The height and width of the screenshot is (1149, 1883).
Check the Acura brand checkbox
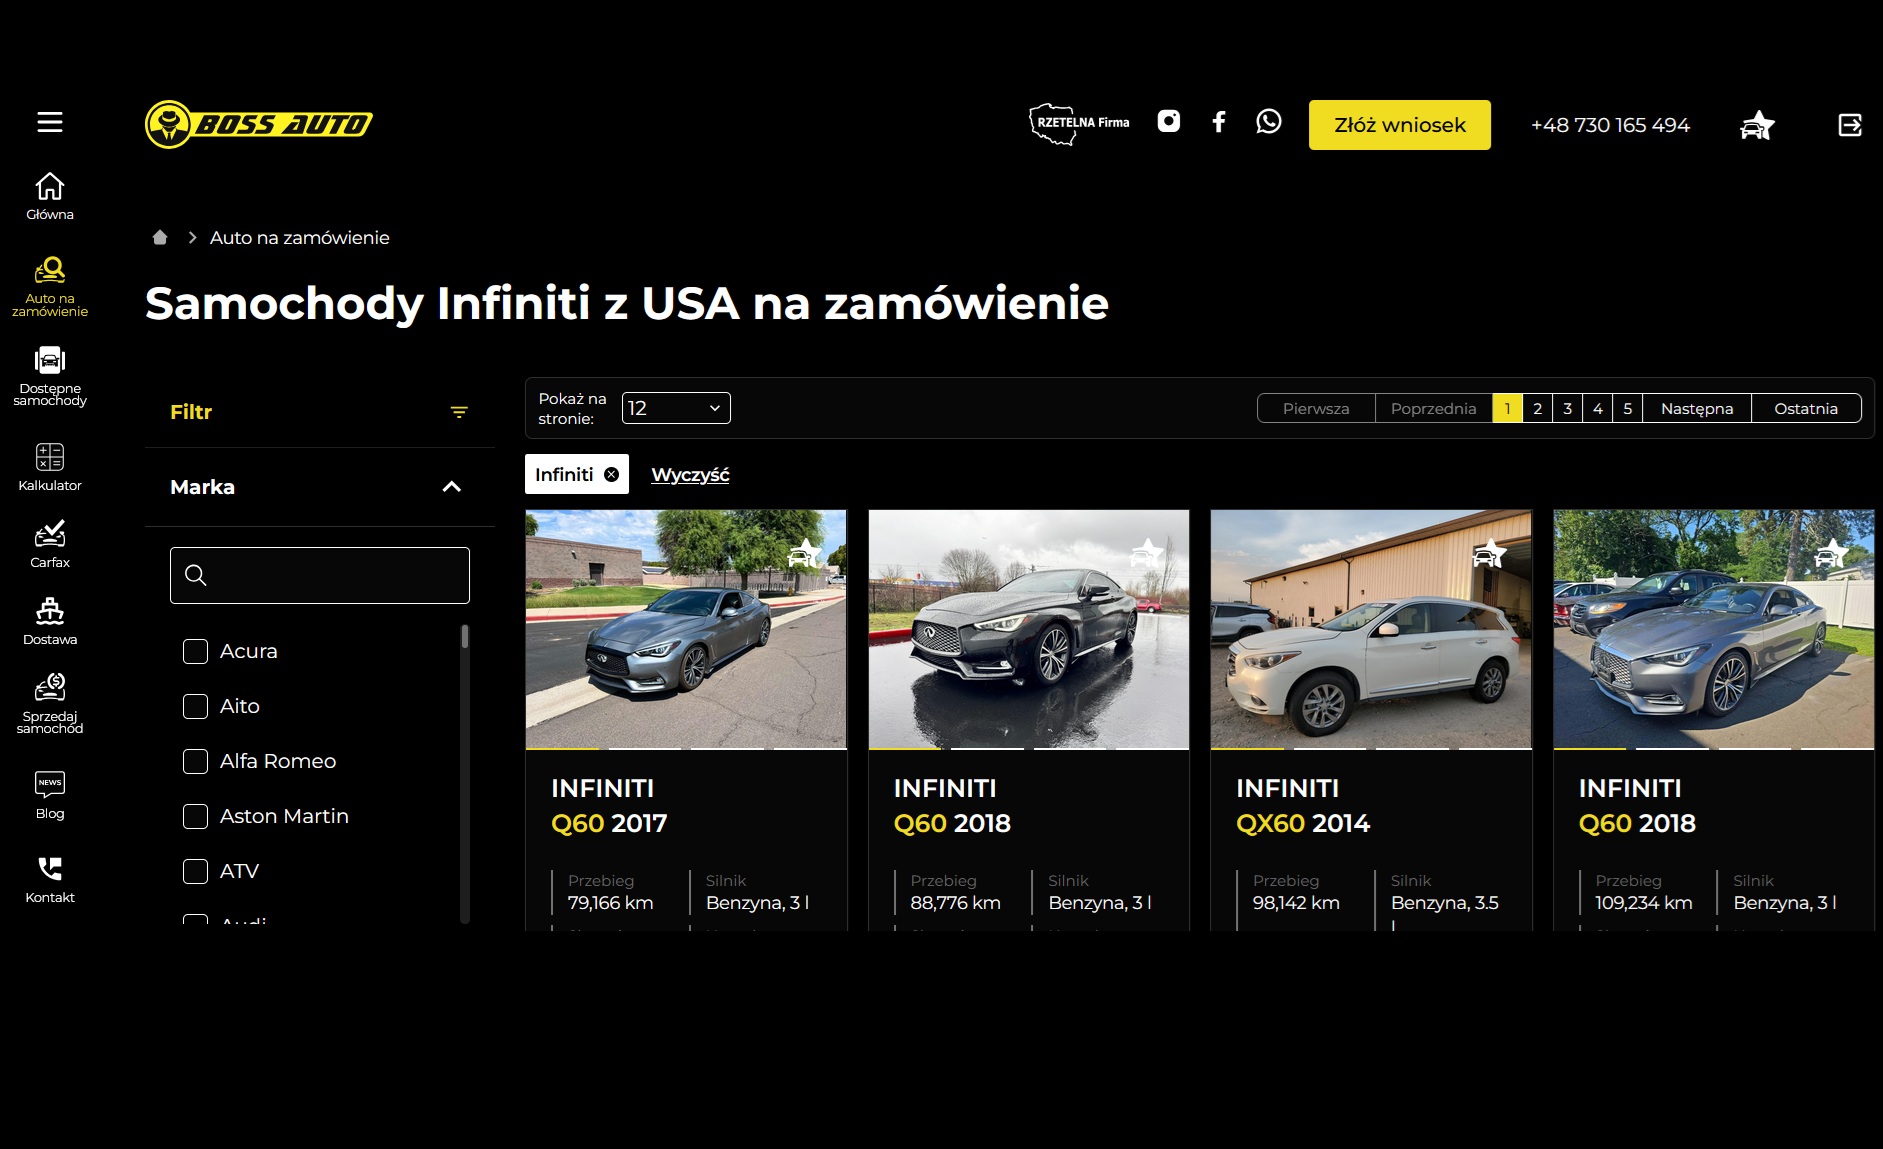coord(195,651)
